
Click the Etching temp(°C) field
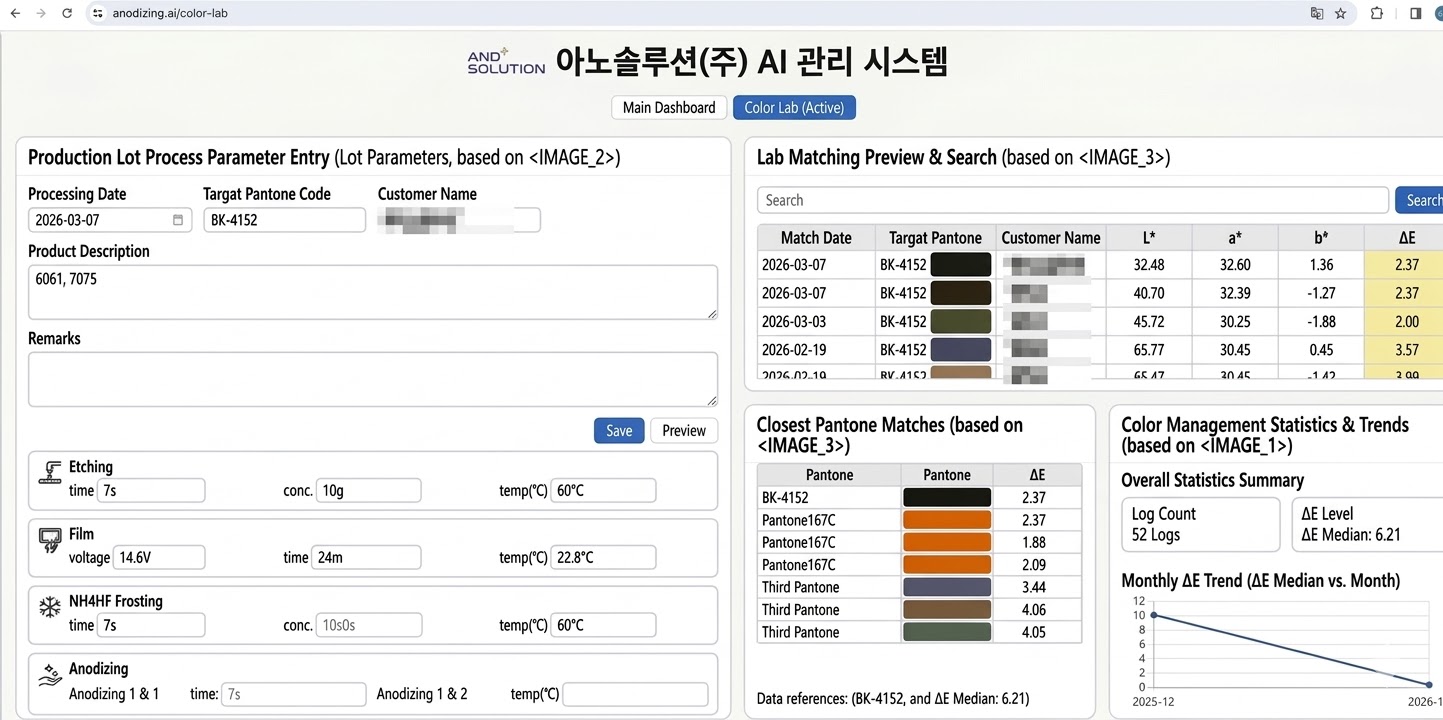click(603, 491)
